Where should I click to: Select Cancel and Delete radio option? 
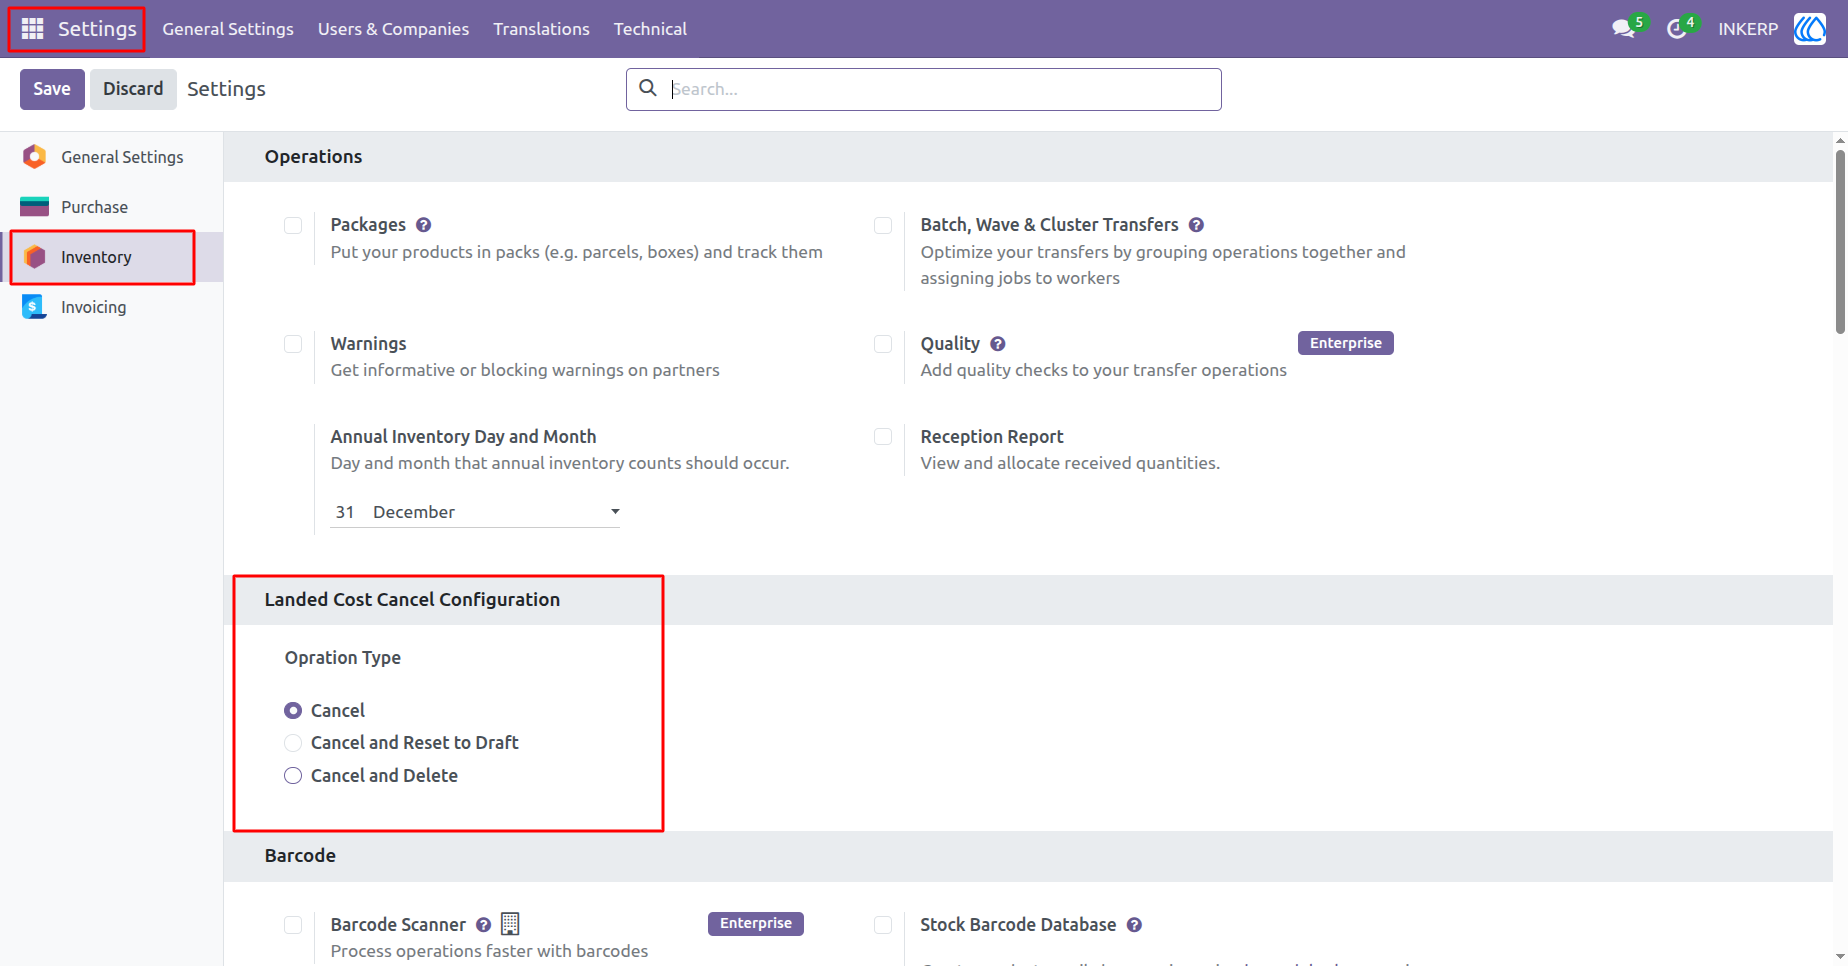point(293,776)
